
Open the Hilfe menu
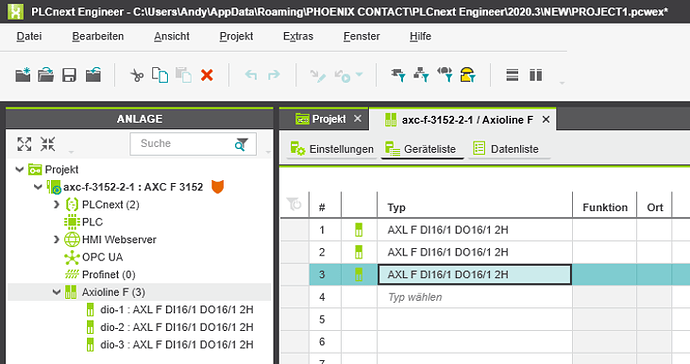[420, 37]
